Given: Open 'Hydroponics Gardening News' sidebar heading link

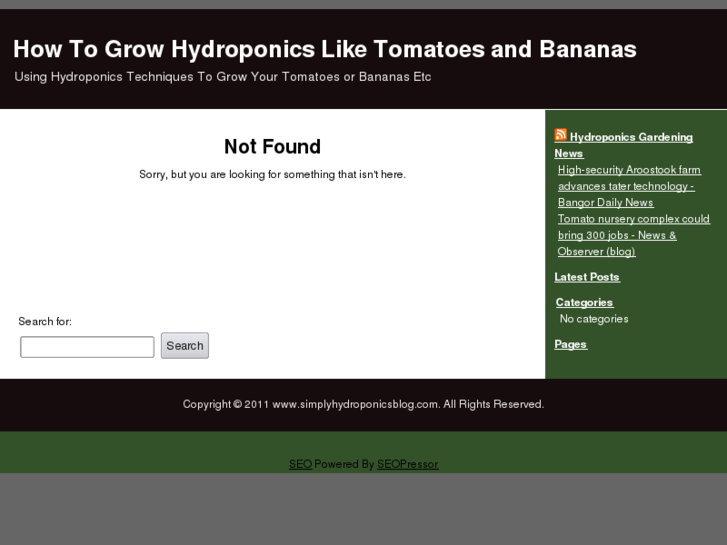Looking at the screenshot, I should click(x=624, y=145).
